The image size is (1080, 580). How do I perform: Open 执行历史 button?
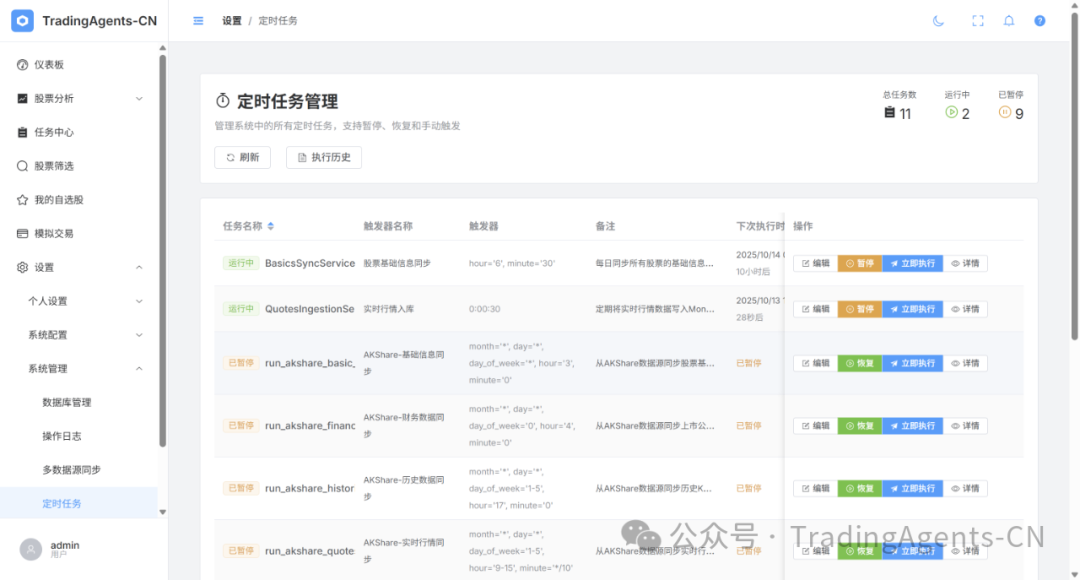pos(324,157)
